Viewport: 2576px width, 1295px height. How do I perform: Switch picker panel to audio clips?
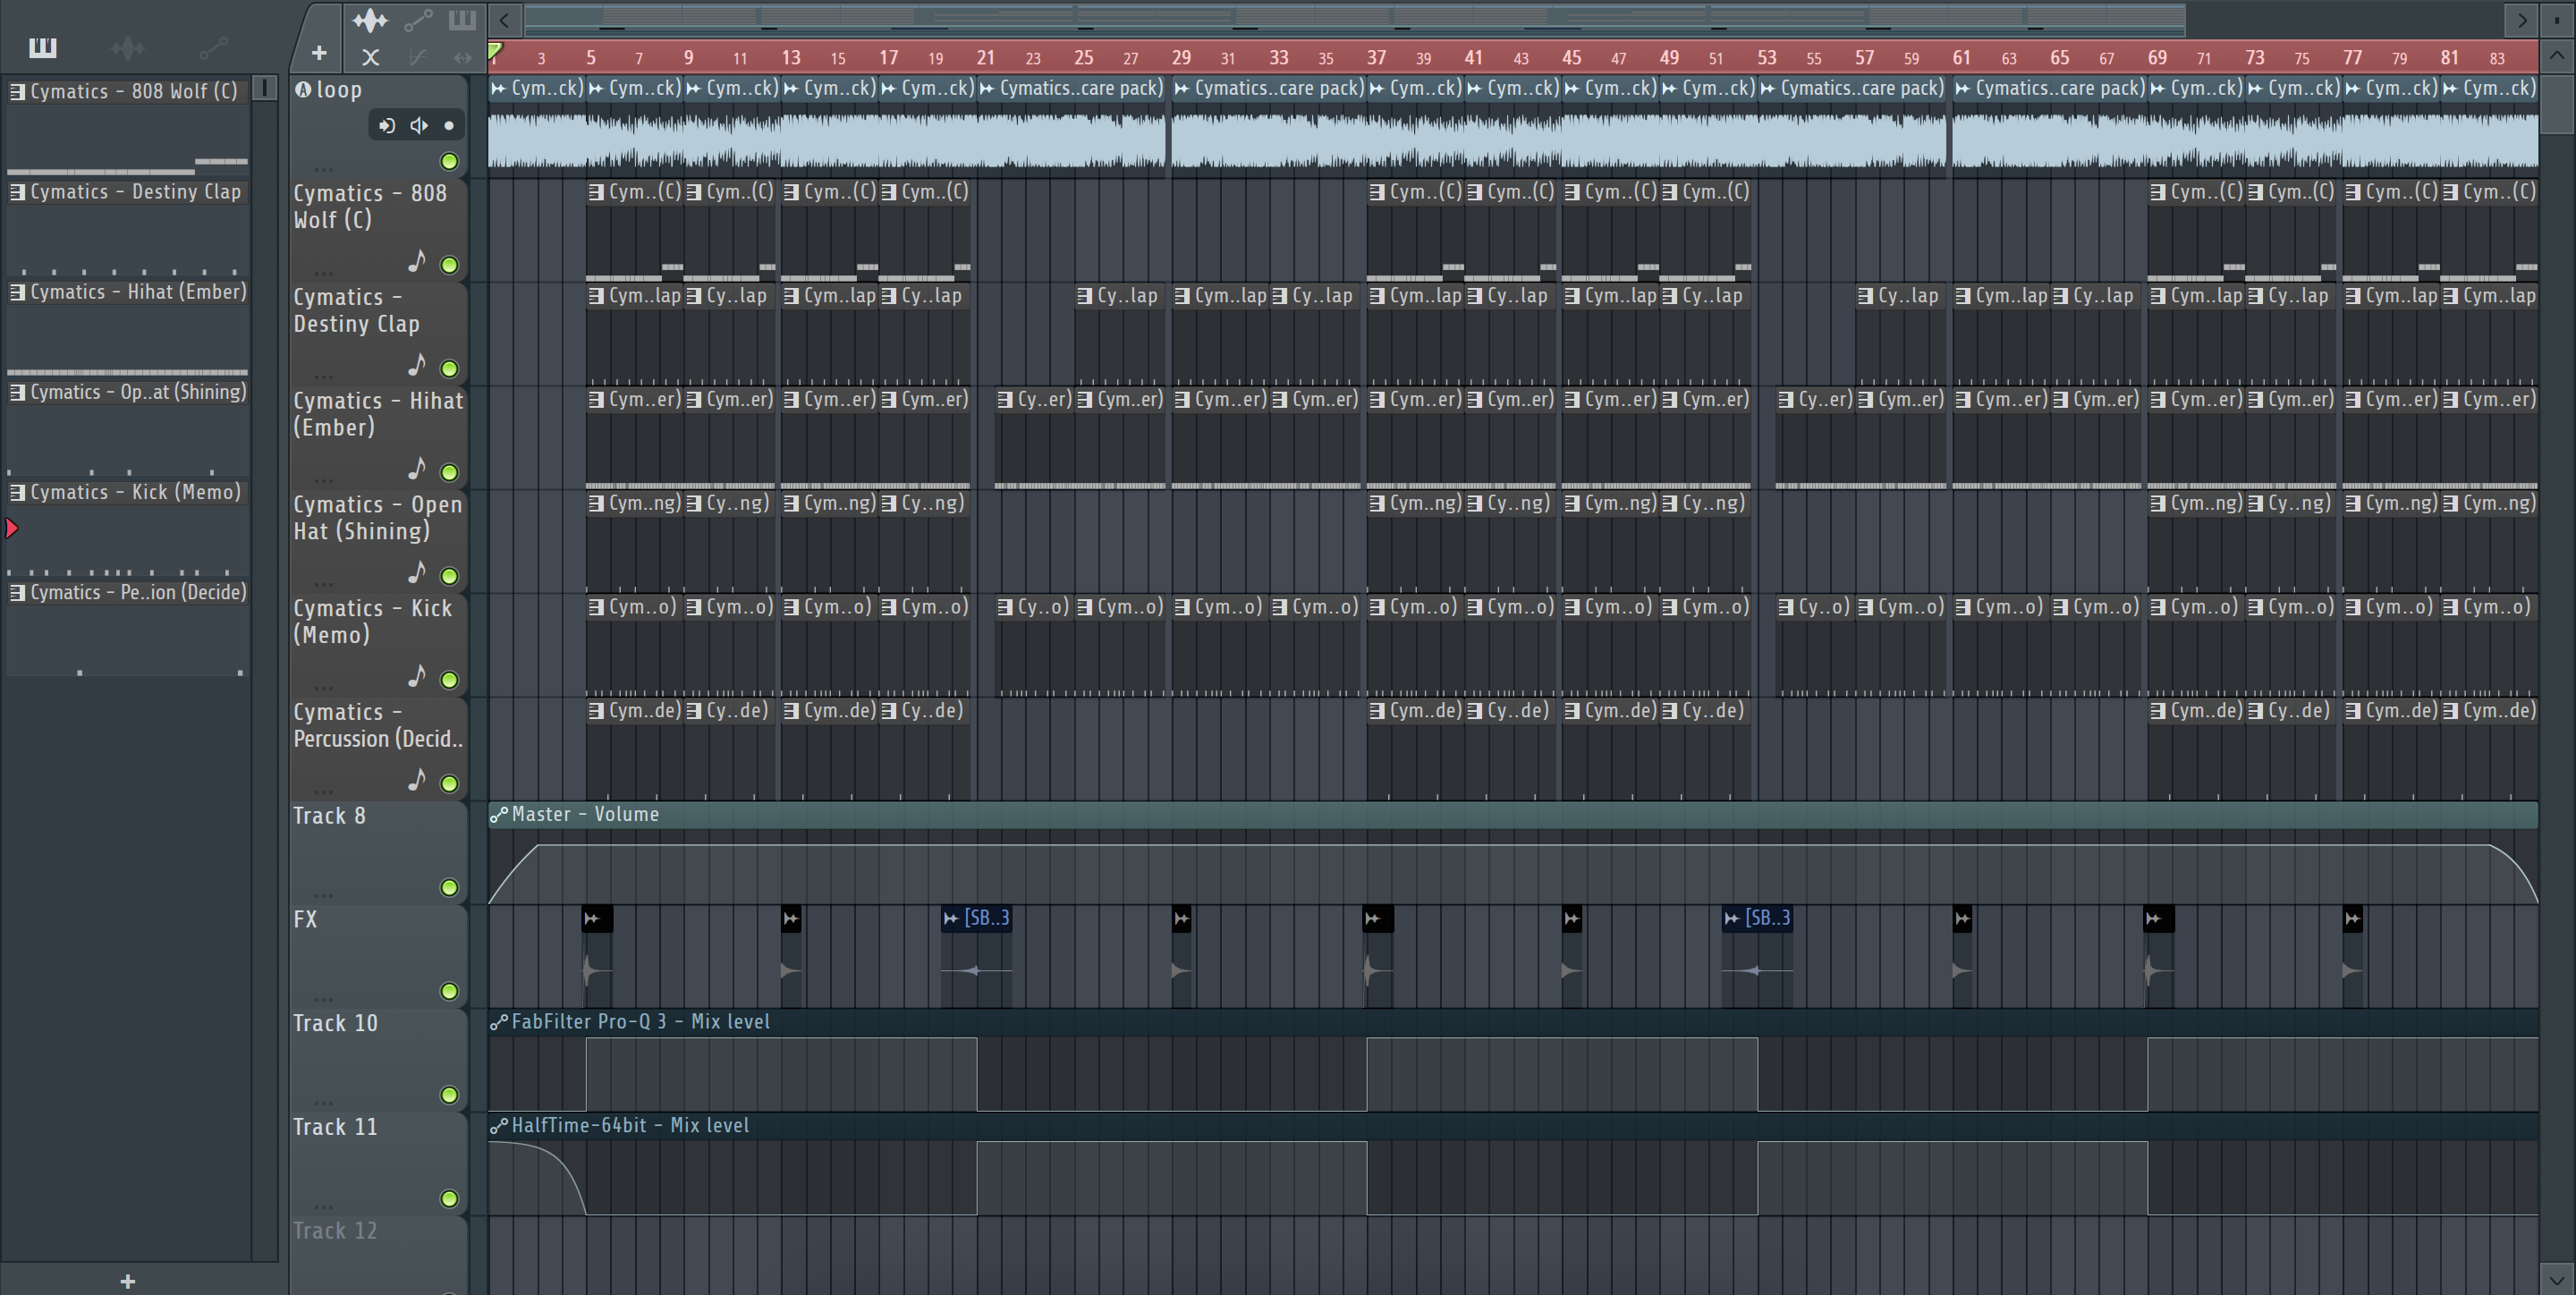tap(127, 47)
